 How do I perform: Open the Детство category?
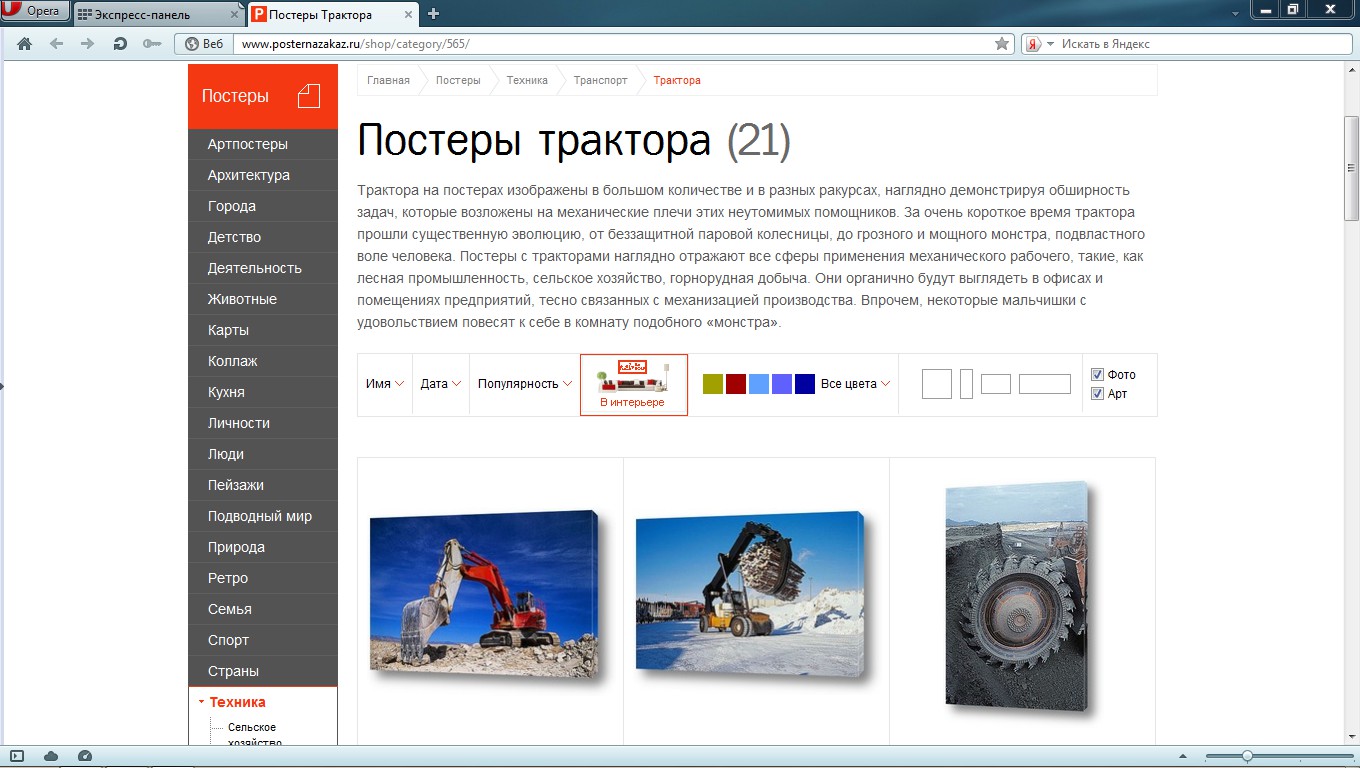tap(263, 237)
